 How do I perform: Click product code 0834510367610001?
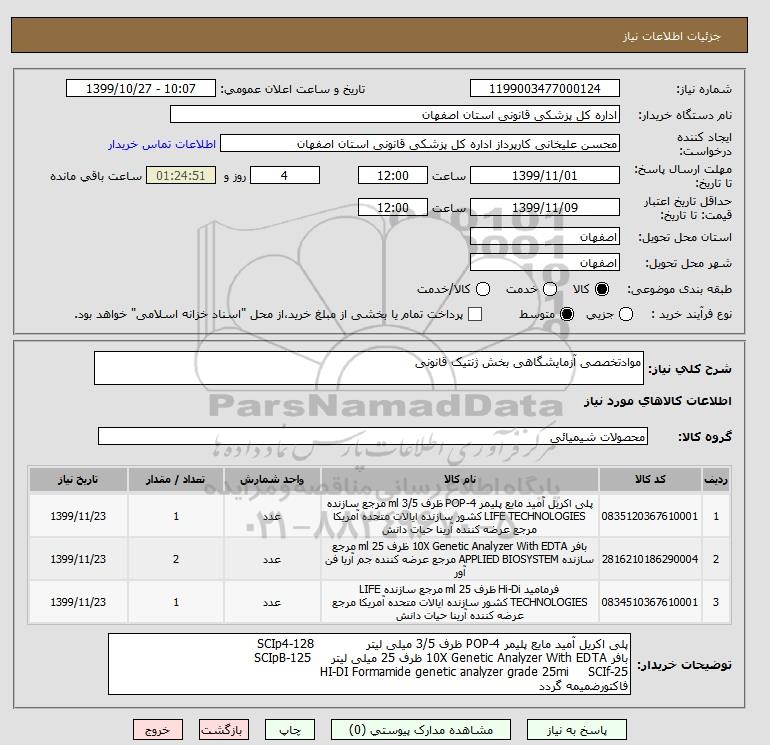point(650,602)
